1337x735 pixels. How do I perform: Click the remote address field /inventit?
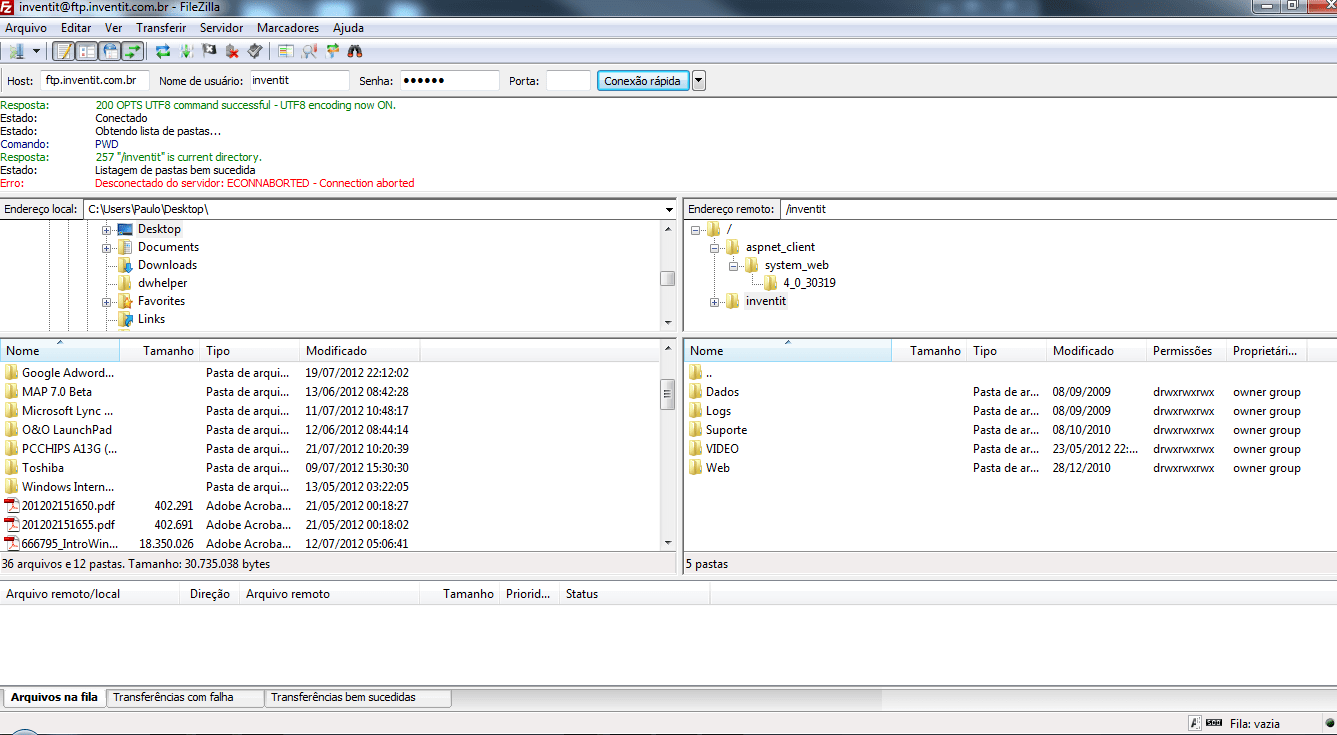tap(1057, 209)
